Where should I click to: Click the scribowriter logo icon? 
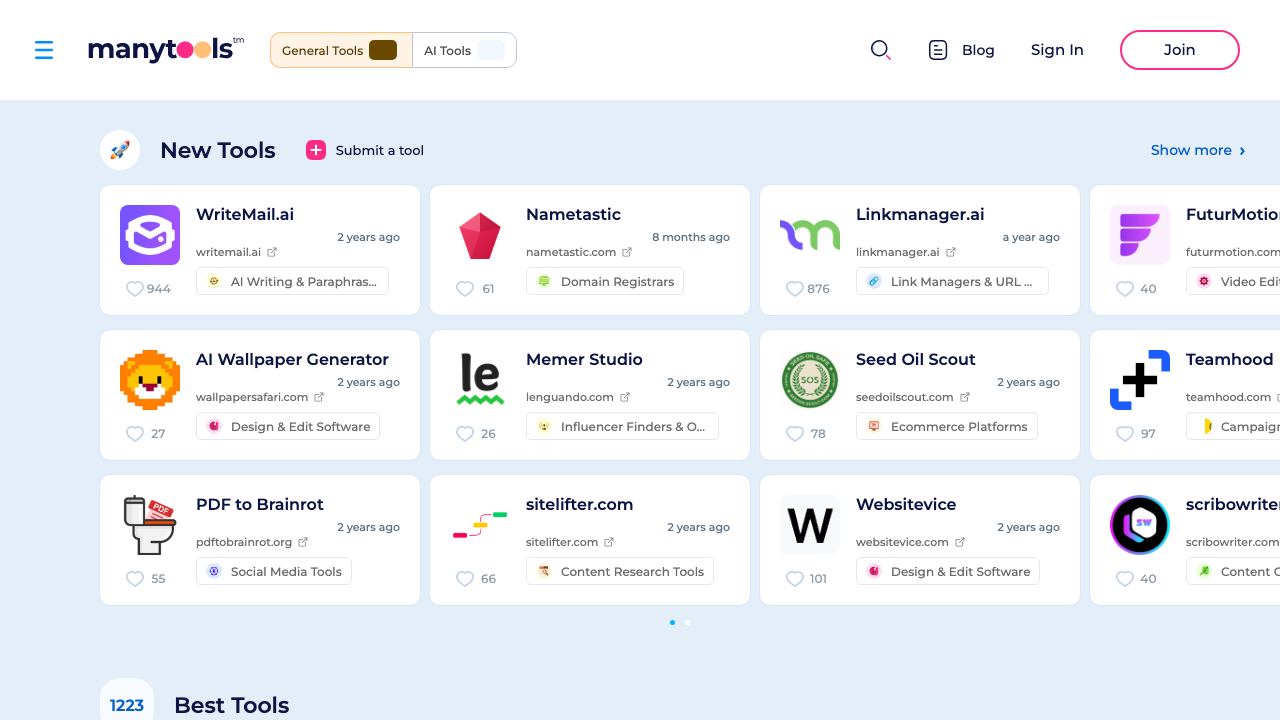click(1140, 525)
